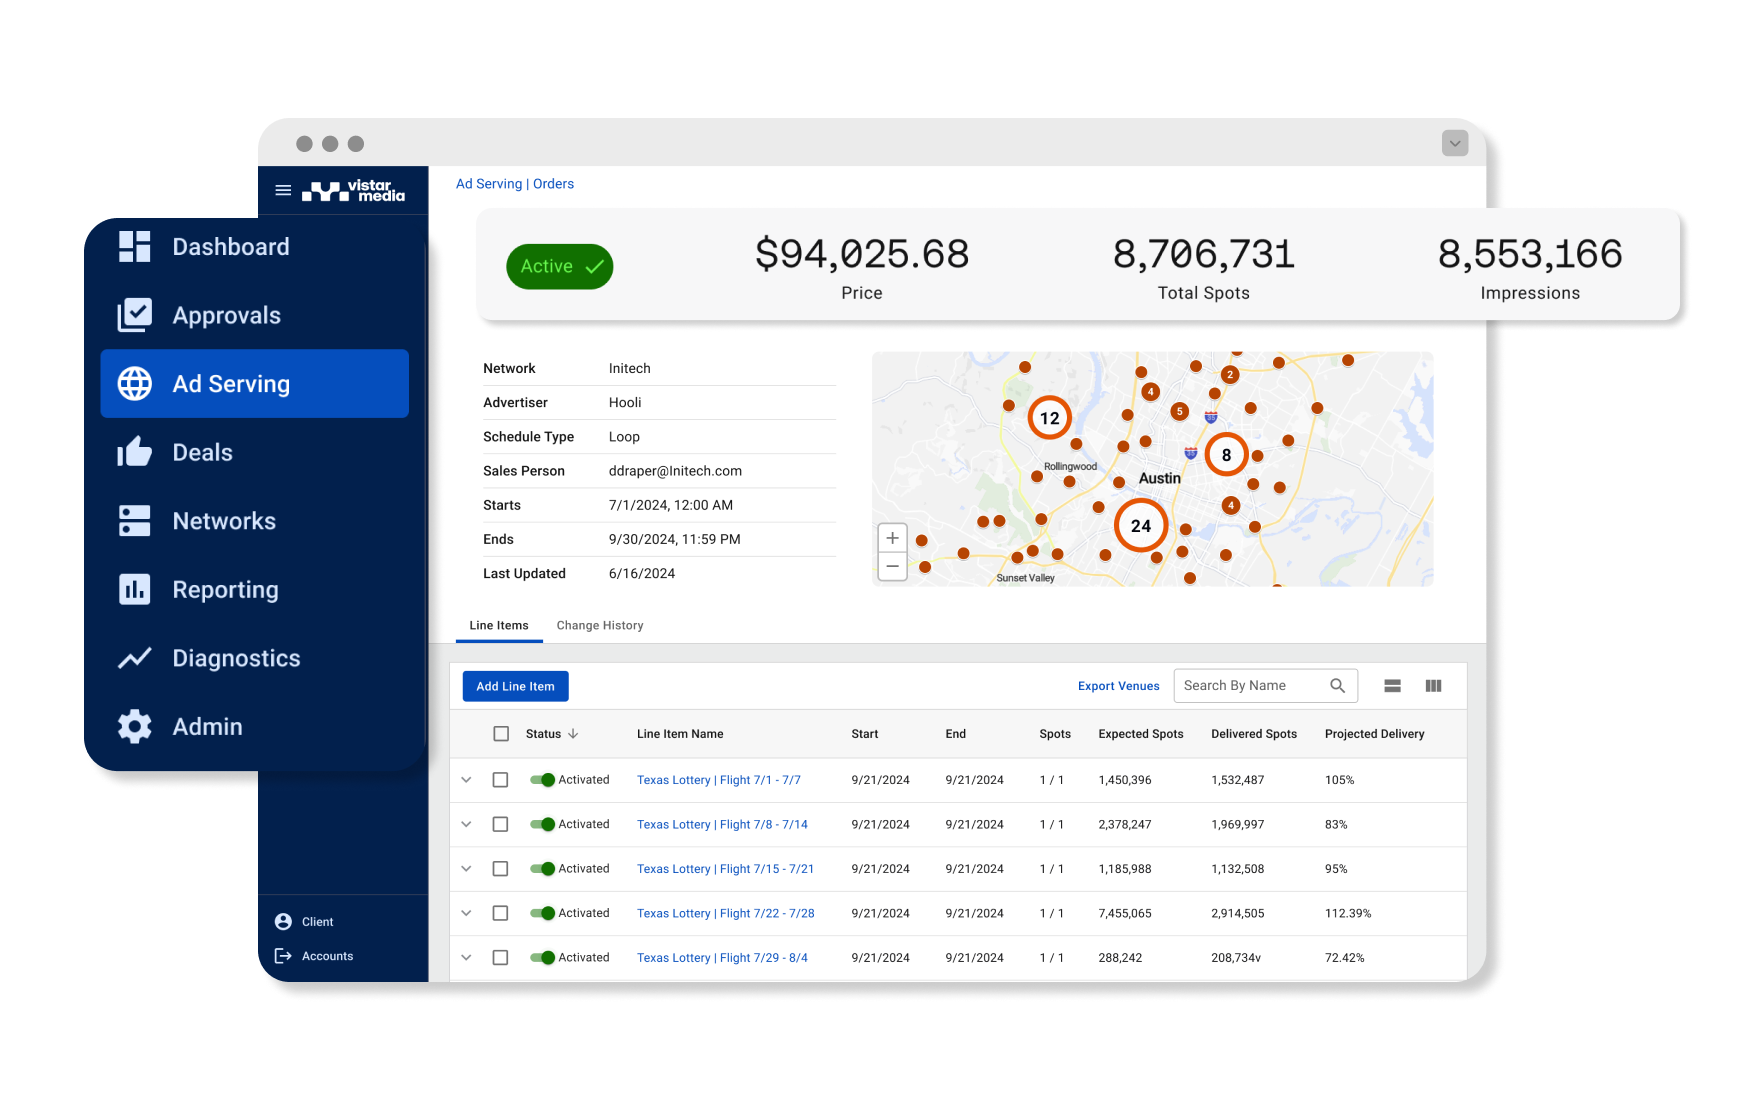Select Ad Serving in the sidebar menu
This screenshot has height=1120, width=1760.
coord(255,384)
